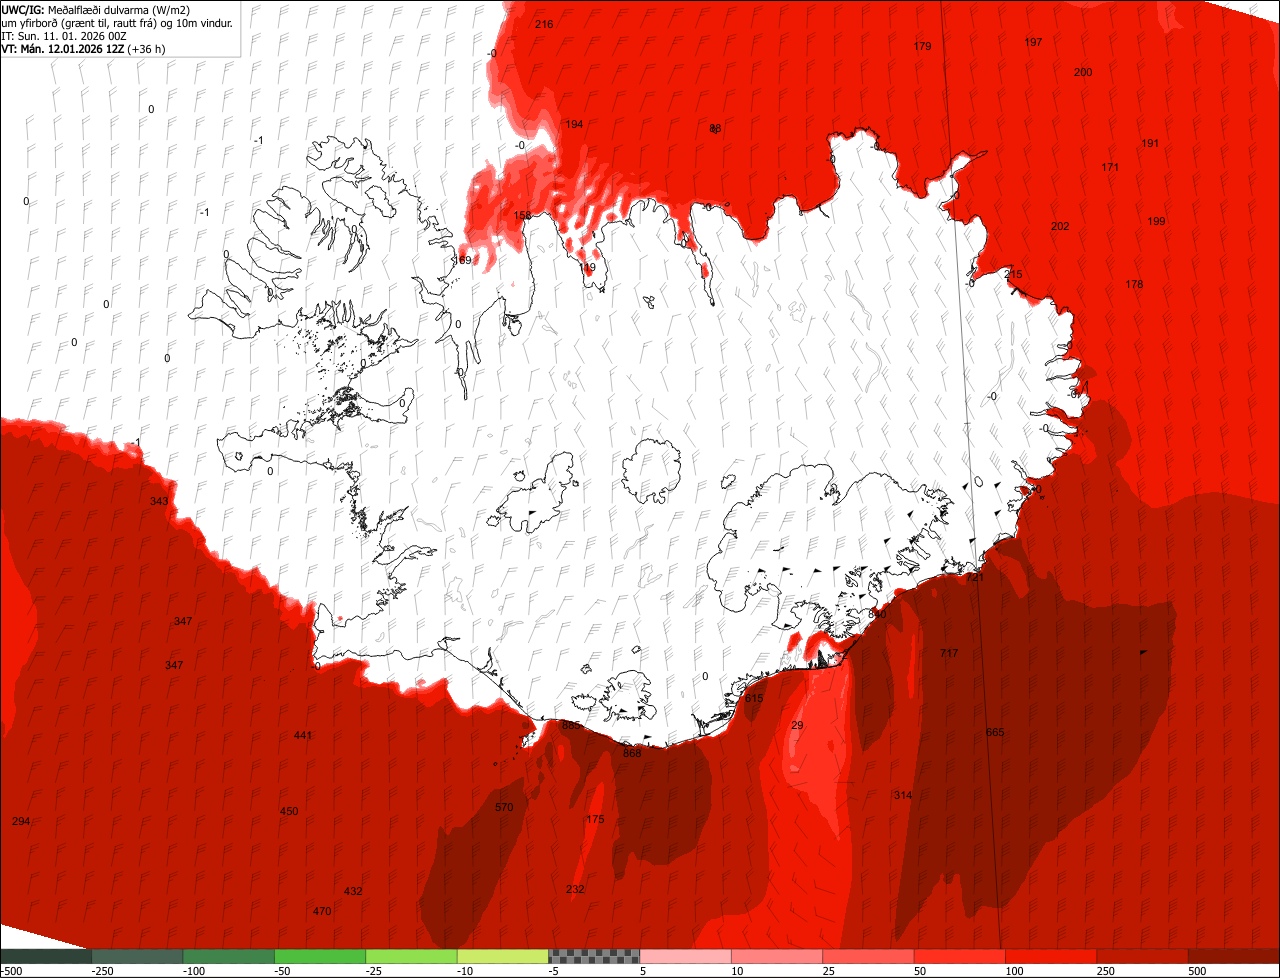The height and width of the screenshot is (978, 1280).
Task: Click the legend label -250
Action: (101, 971)
